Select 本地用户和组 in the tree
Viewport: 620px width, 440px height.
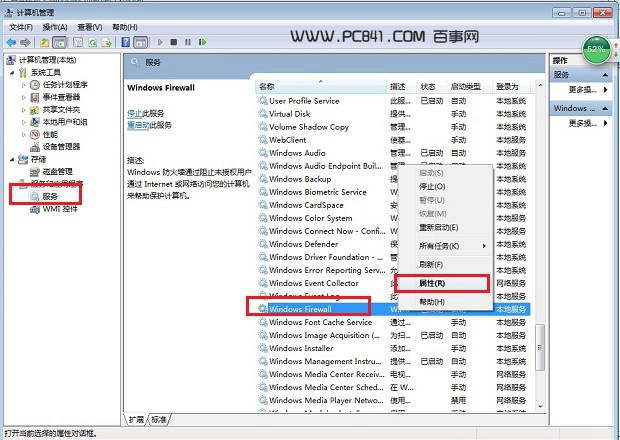[x=65, y=122]
